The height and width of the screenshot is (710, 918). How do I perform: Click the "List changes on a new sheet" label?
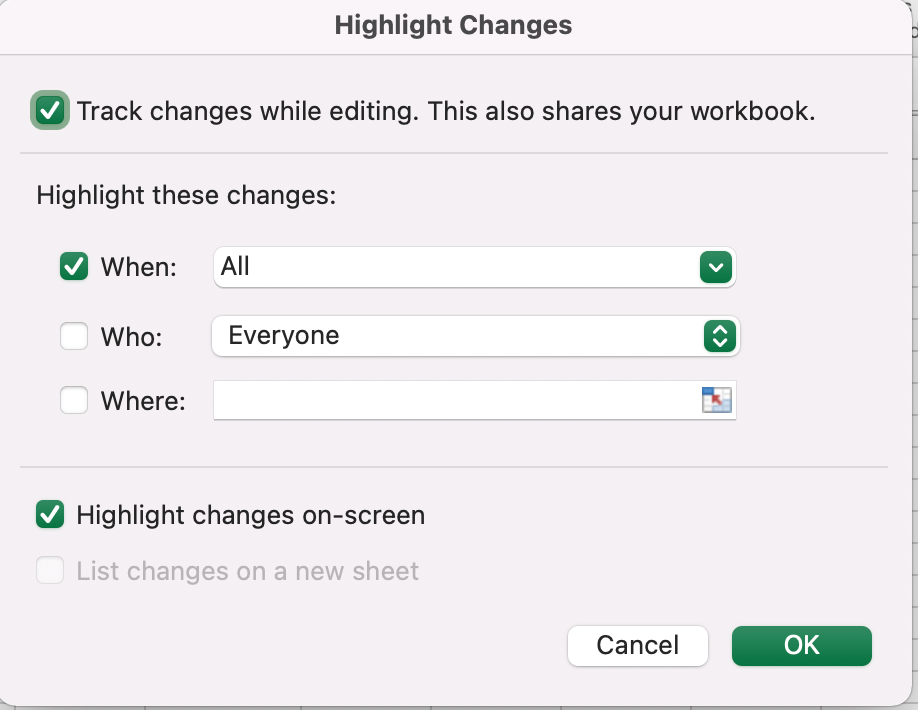click(x=248, y=571)
